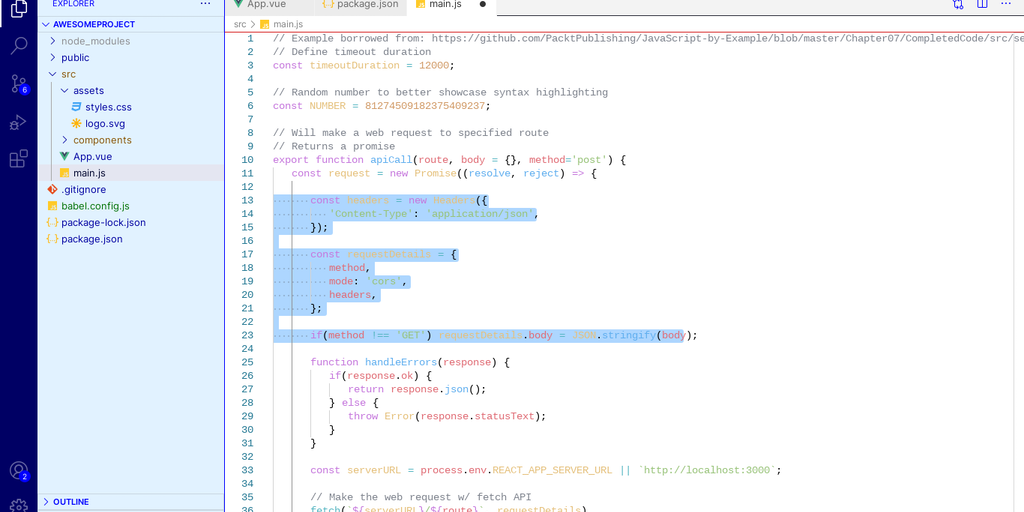
Task: Click the timeoutDuration variable on line 3
Action: (355, 65)
